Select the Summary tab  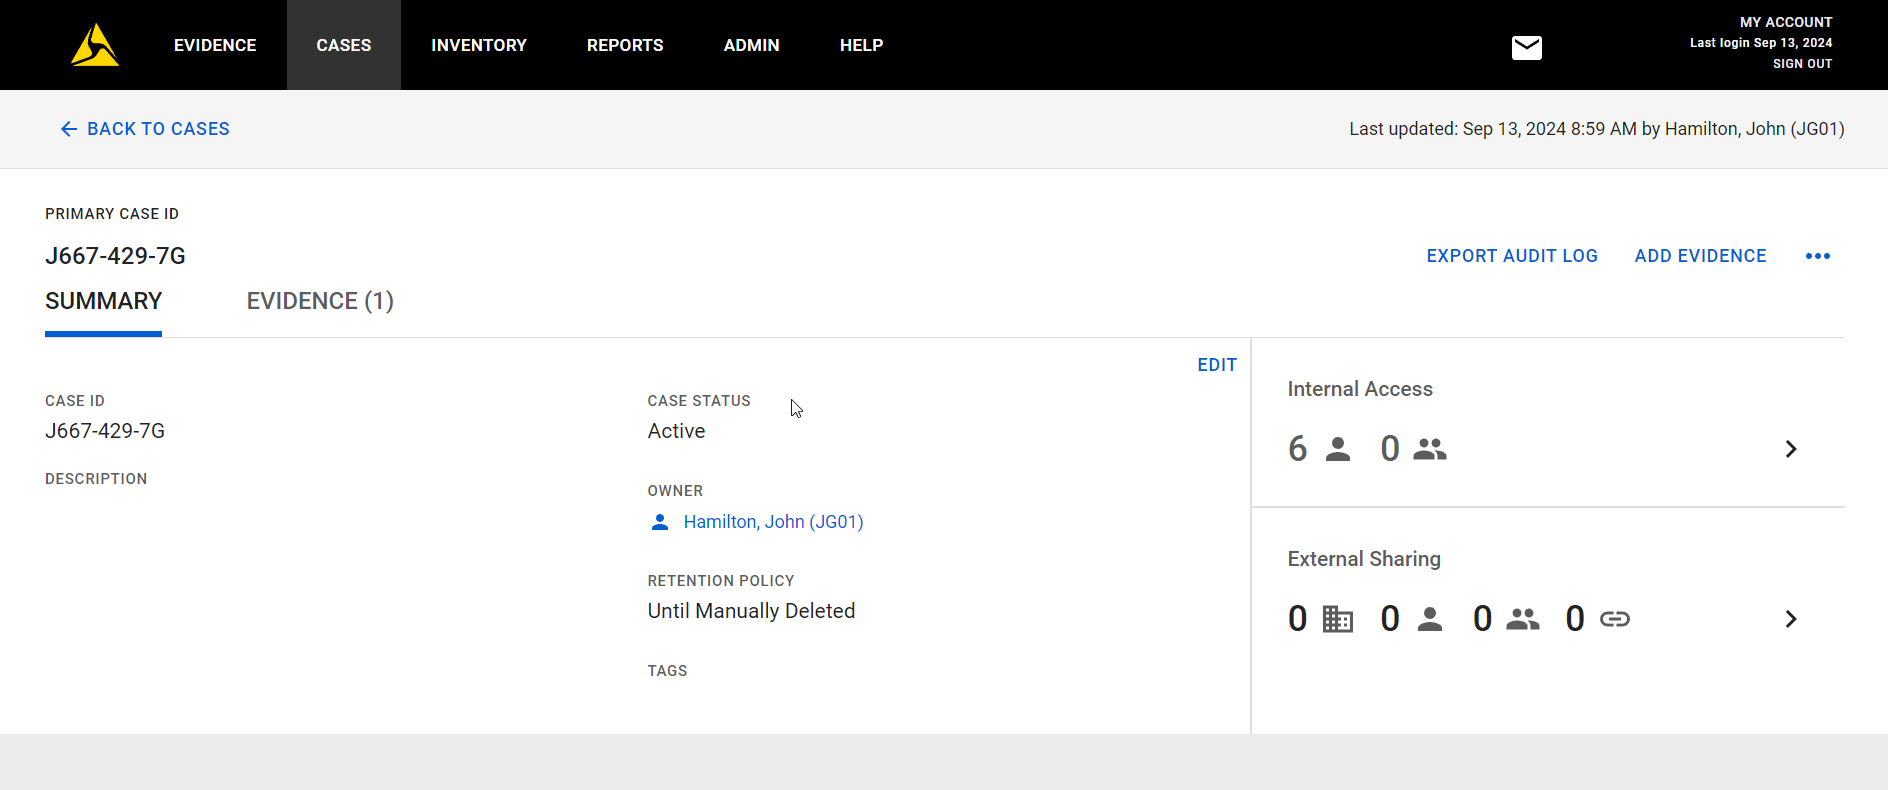pos(103,301)
